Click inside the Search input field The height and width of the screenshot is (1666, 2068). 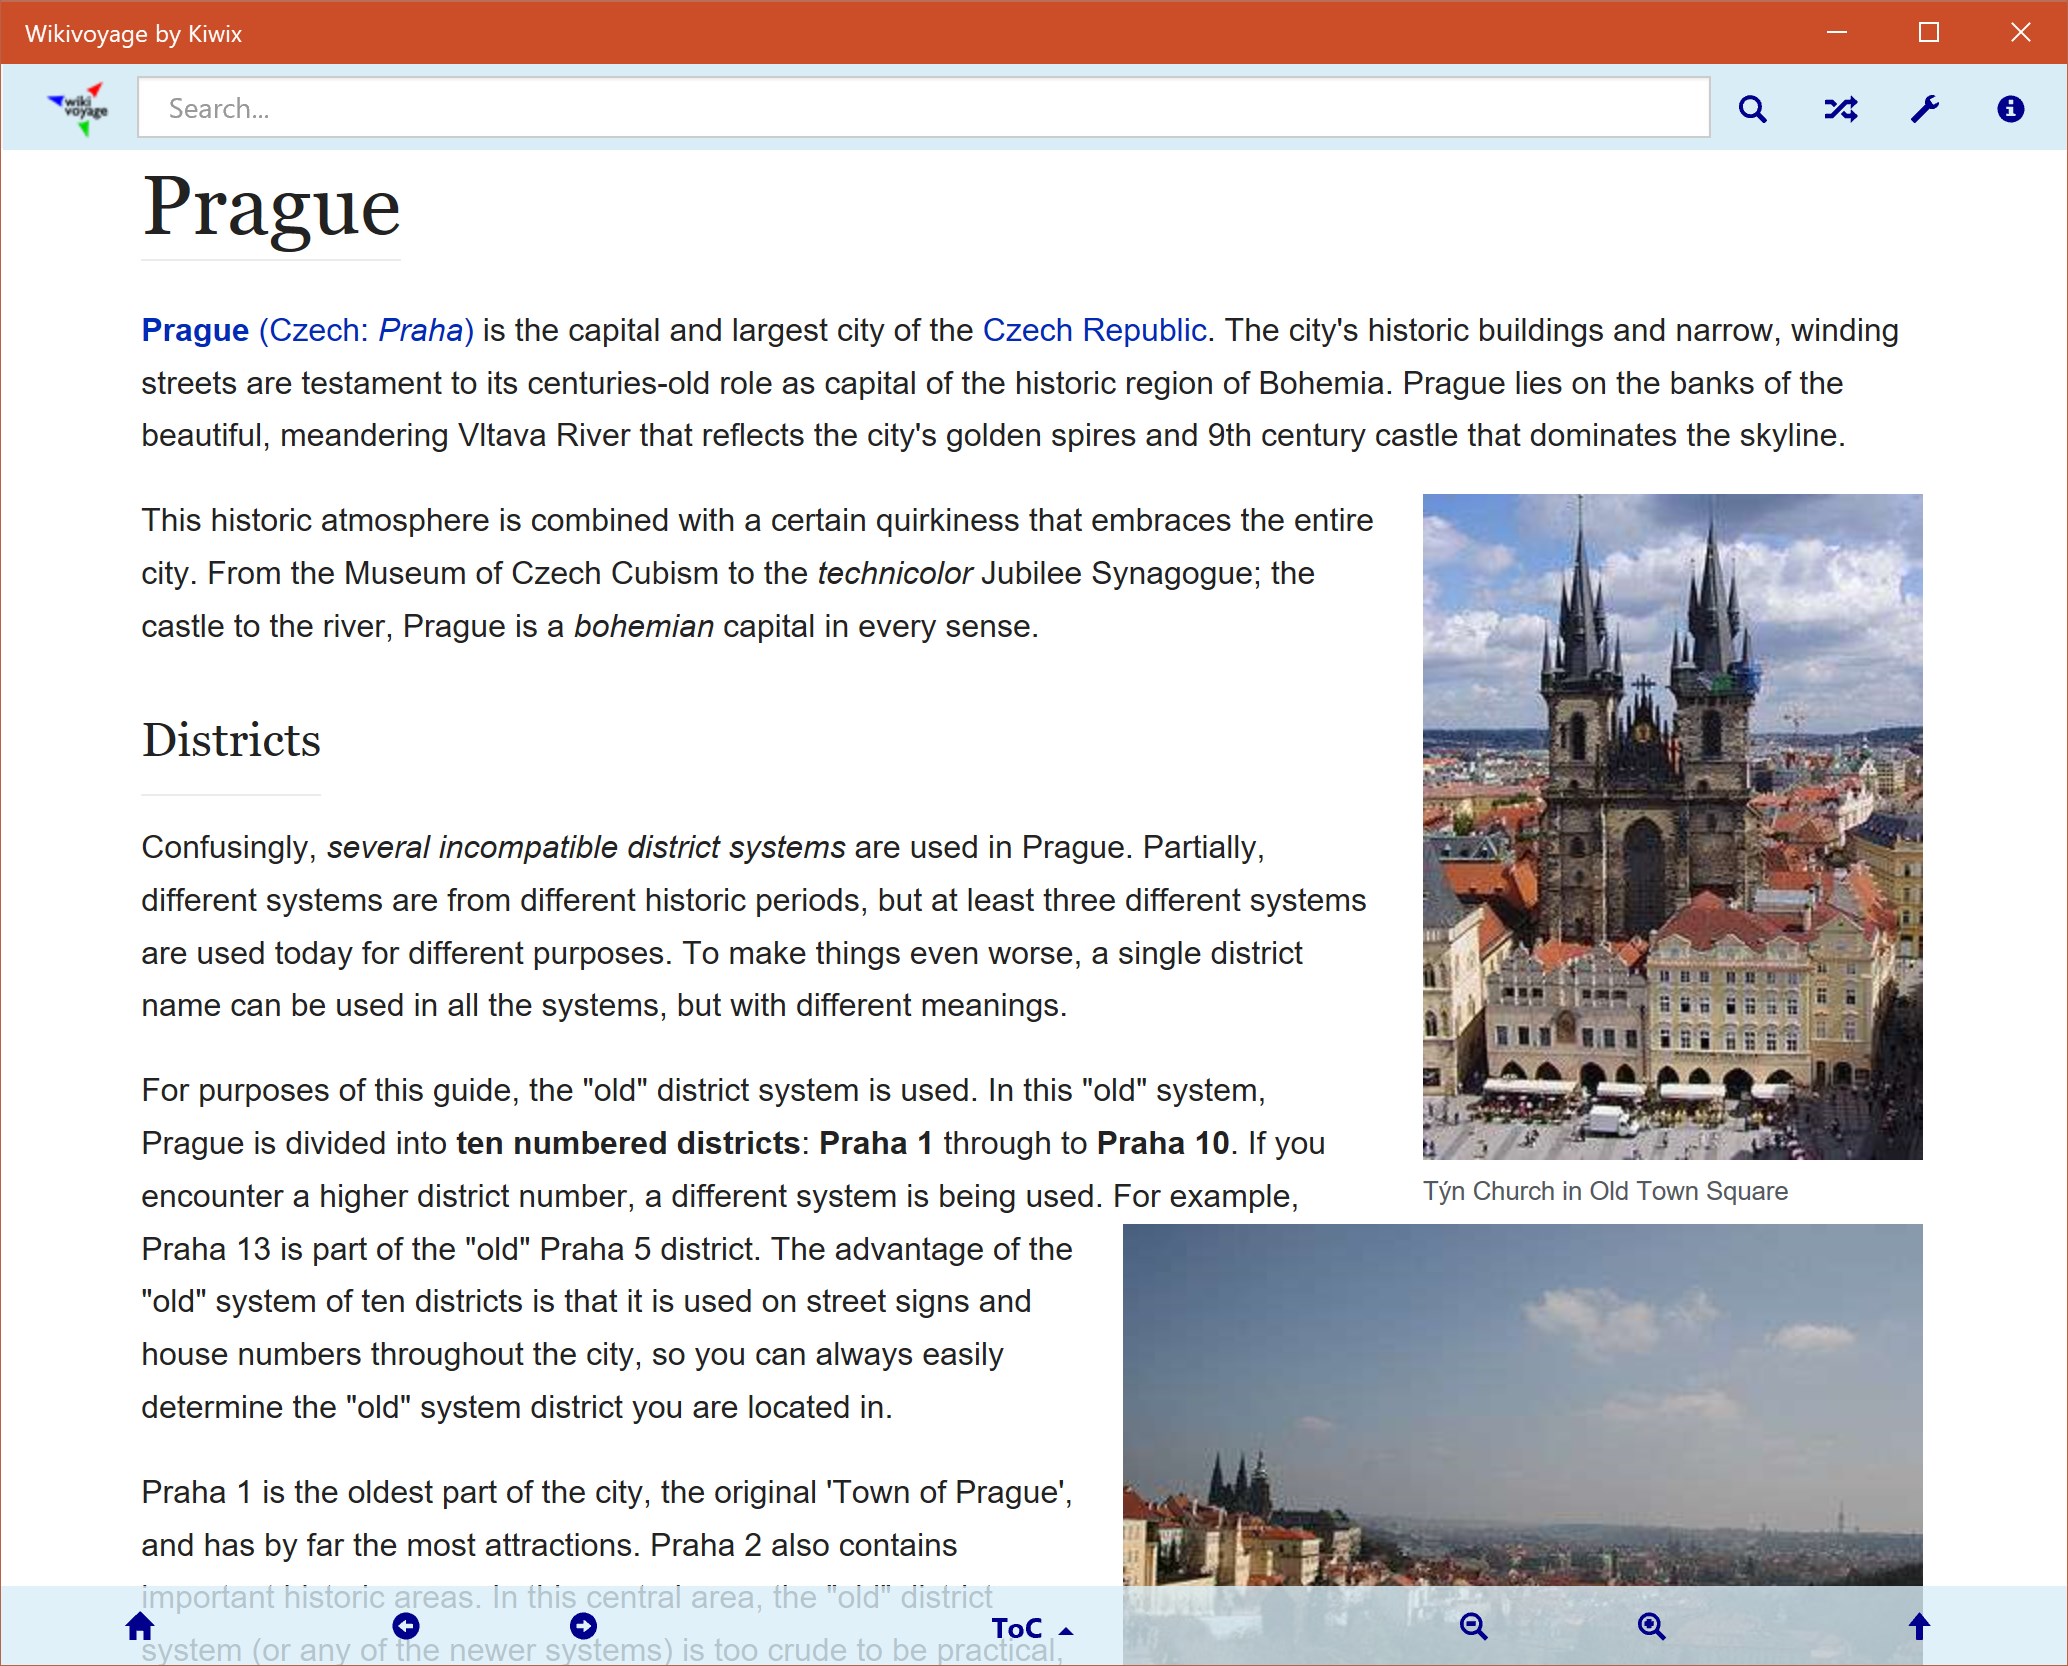click(x=920, y=108)
